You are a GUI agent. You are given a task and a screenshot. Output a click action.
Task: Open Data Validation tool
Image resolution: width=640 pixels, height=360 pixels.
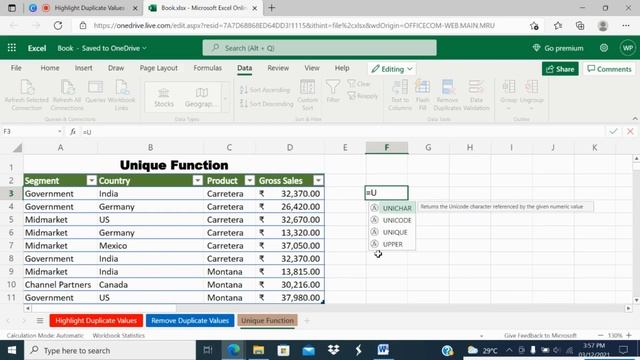tap(476, 95)
